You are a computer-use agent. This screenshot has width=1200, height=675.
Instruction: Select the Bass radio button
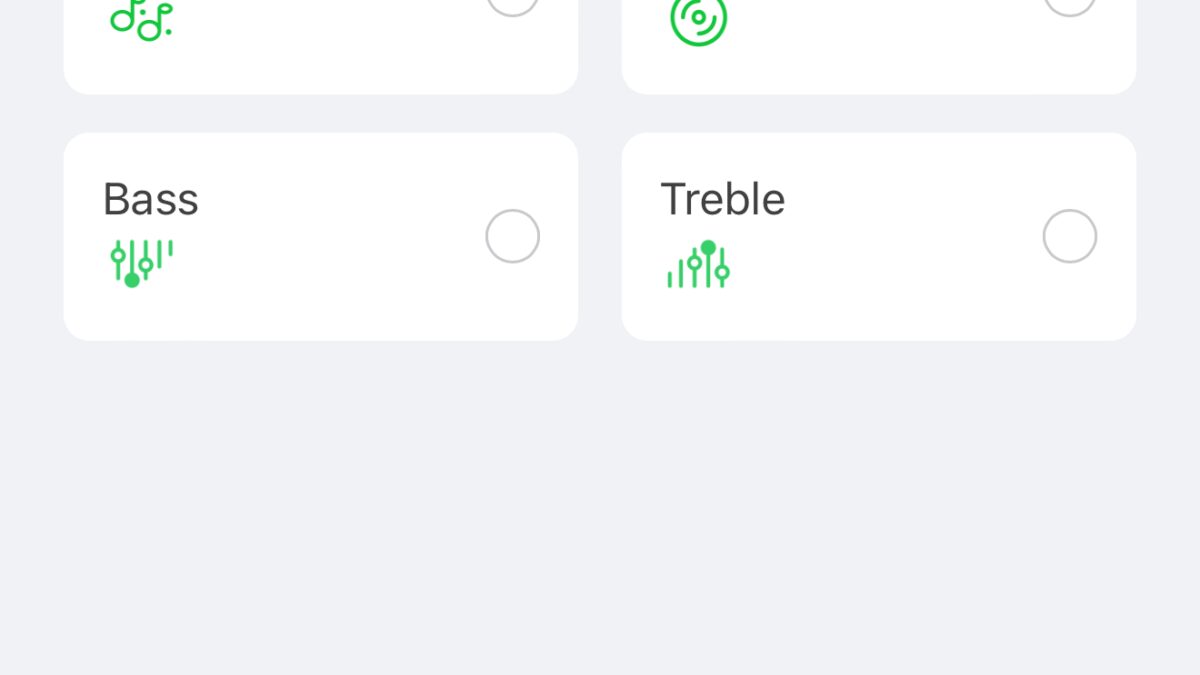coord(512,236)
